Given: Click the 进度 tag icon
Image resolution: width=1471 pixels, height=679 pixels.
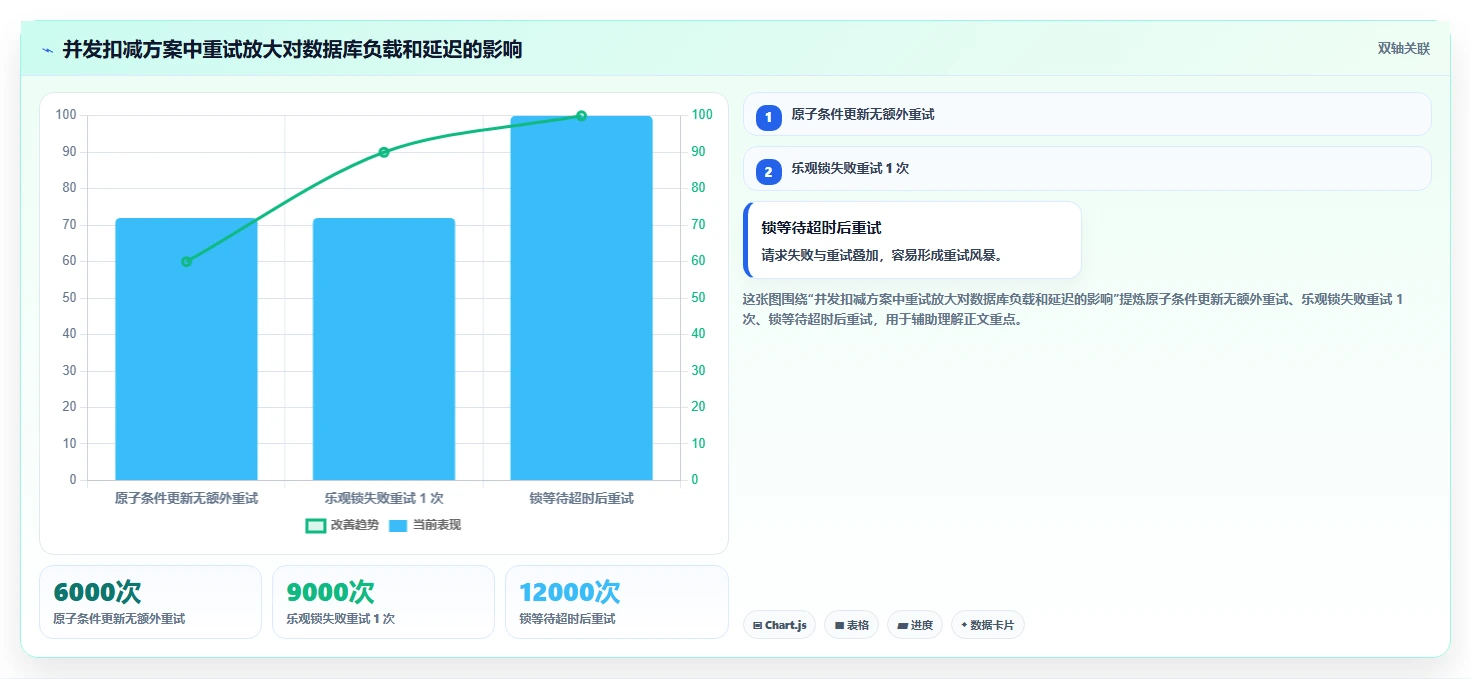Looking at the screenshot, I should (x=902, y=625).
